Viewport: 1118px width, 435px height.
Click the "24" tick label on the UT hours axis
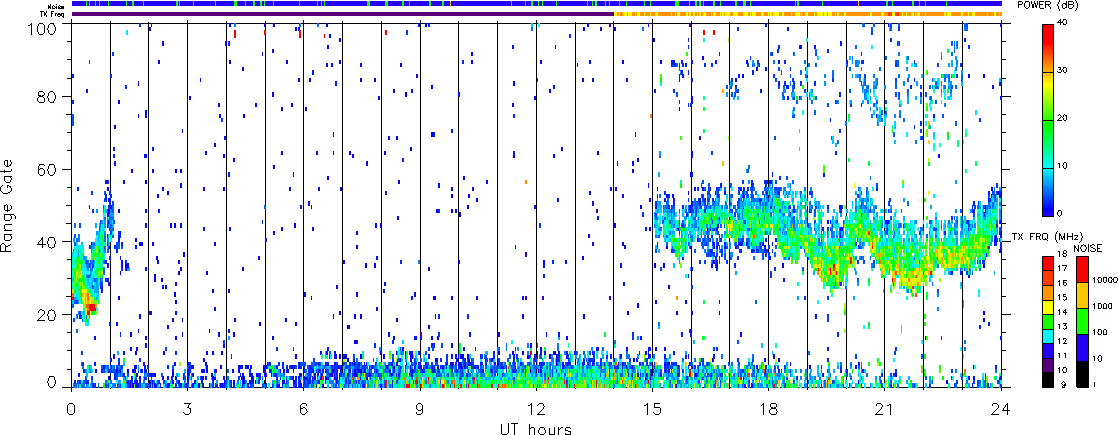[x=1001, y=409]
